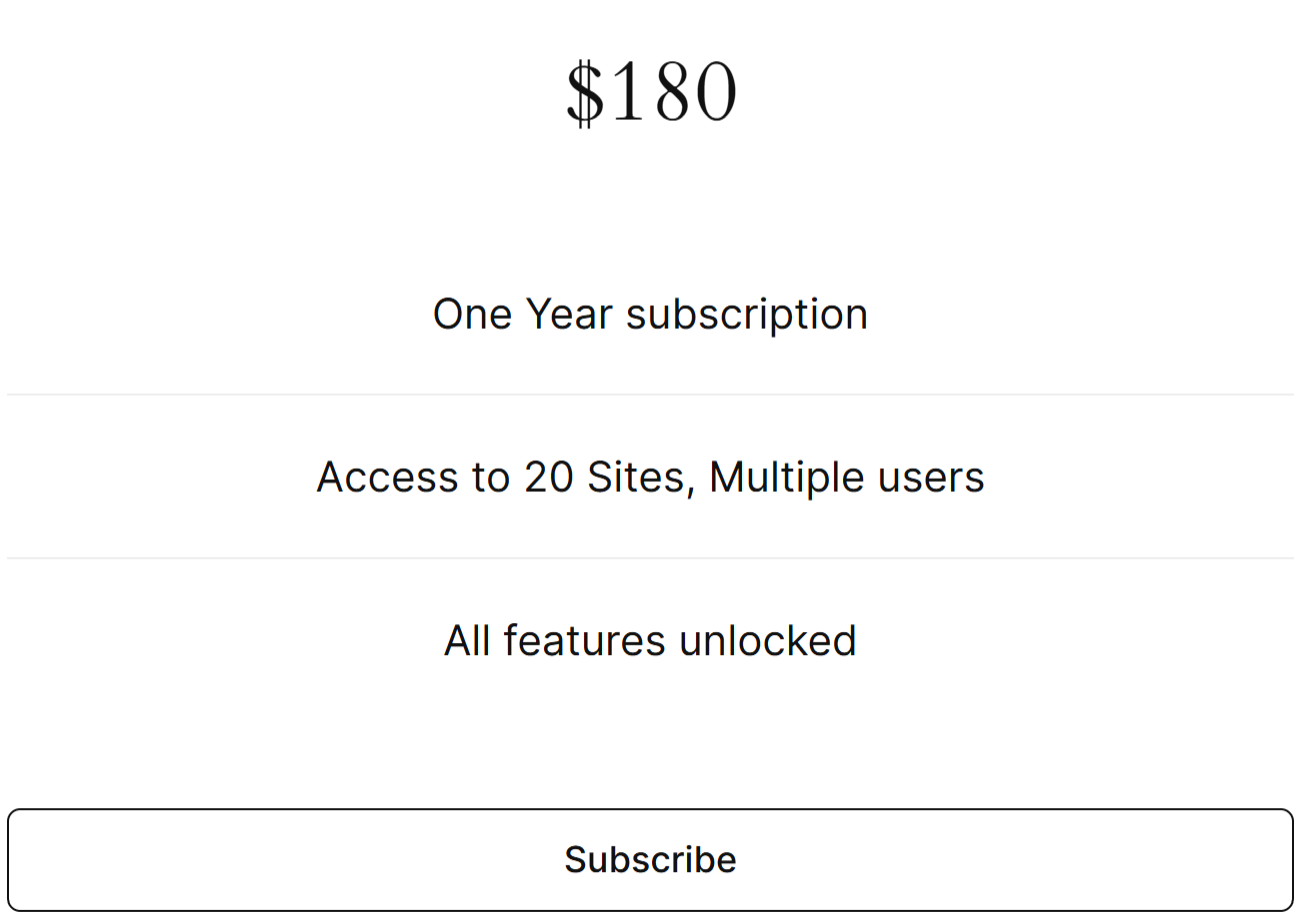Click the Subscribe button
1300x919 pixels.
click(x=650, y=860)
